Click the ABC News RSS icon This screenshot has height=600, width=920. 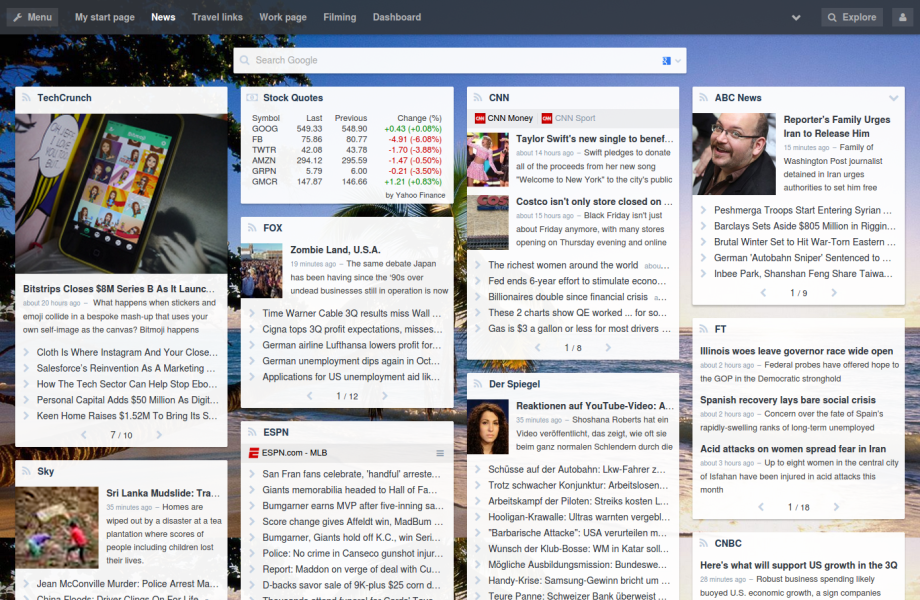(703, 97)
